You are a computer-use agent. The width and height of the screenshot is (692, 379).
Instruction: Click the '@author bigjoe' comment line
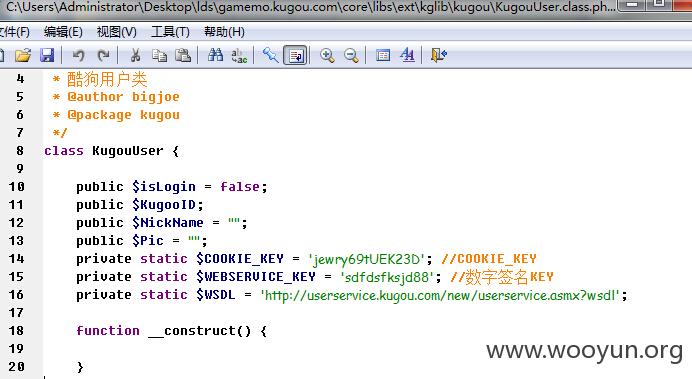(116, 97)
